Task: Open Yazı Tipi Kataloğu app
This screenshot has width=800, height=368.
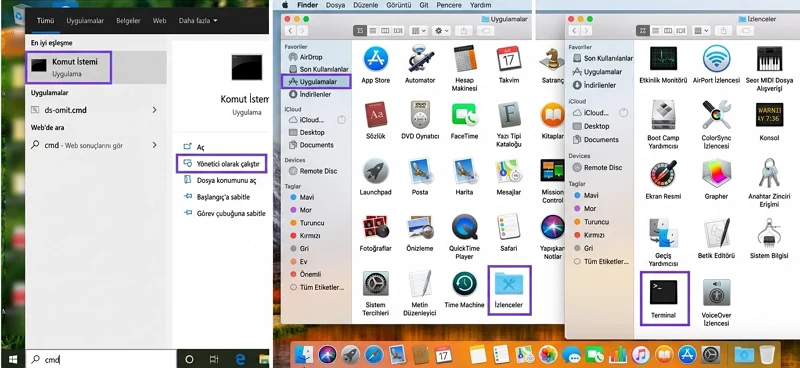Action: click(x=508, y=115)
